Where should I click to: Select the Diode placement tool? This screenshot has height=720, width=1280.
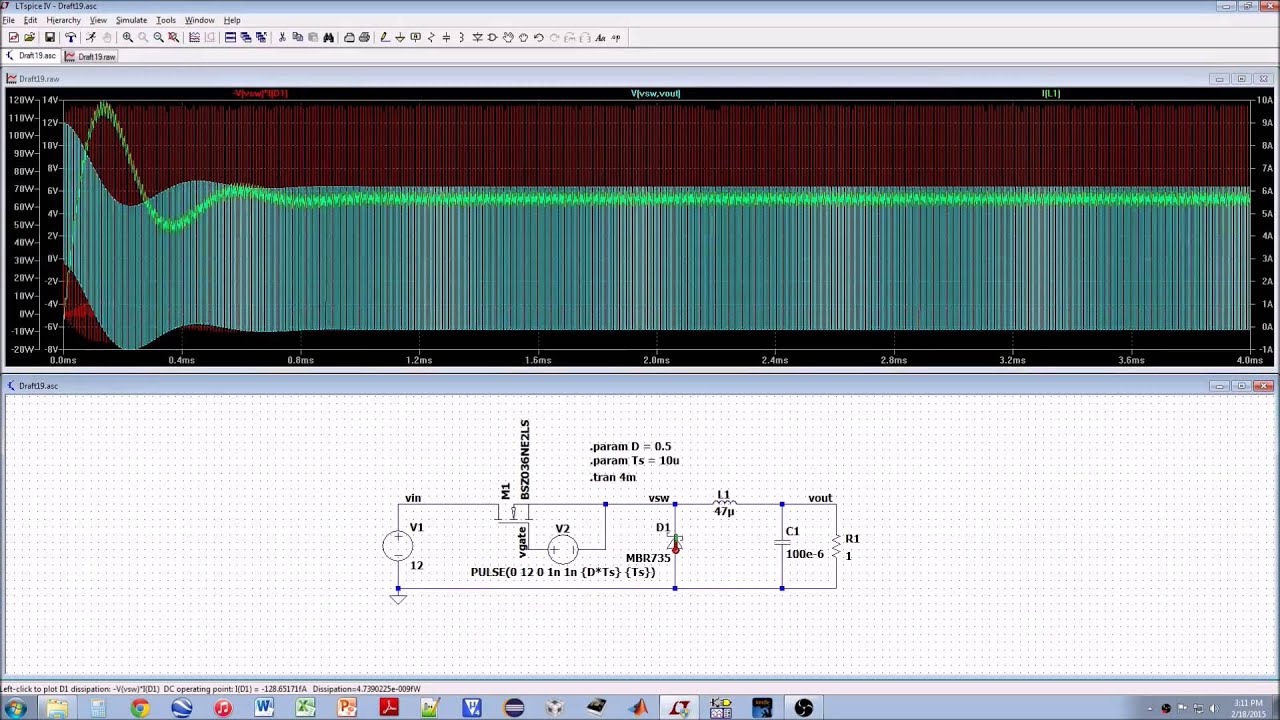(477, 37)
